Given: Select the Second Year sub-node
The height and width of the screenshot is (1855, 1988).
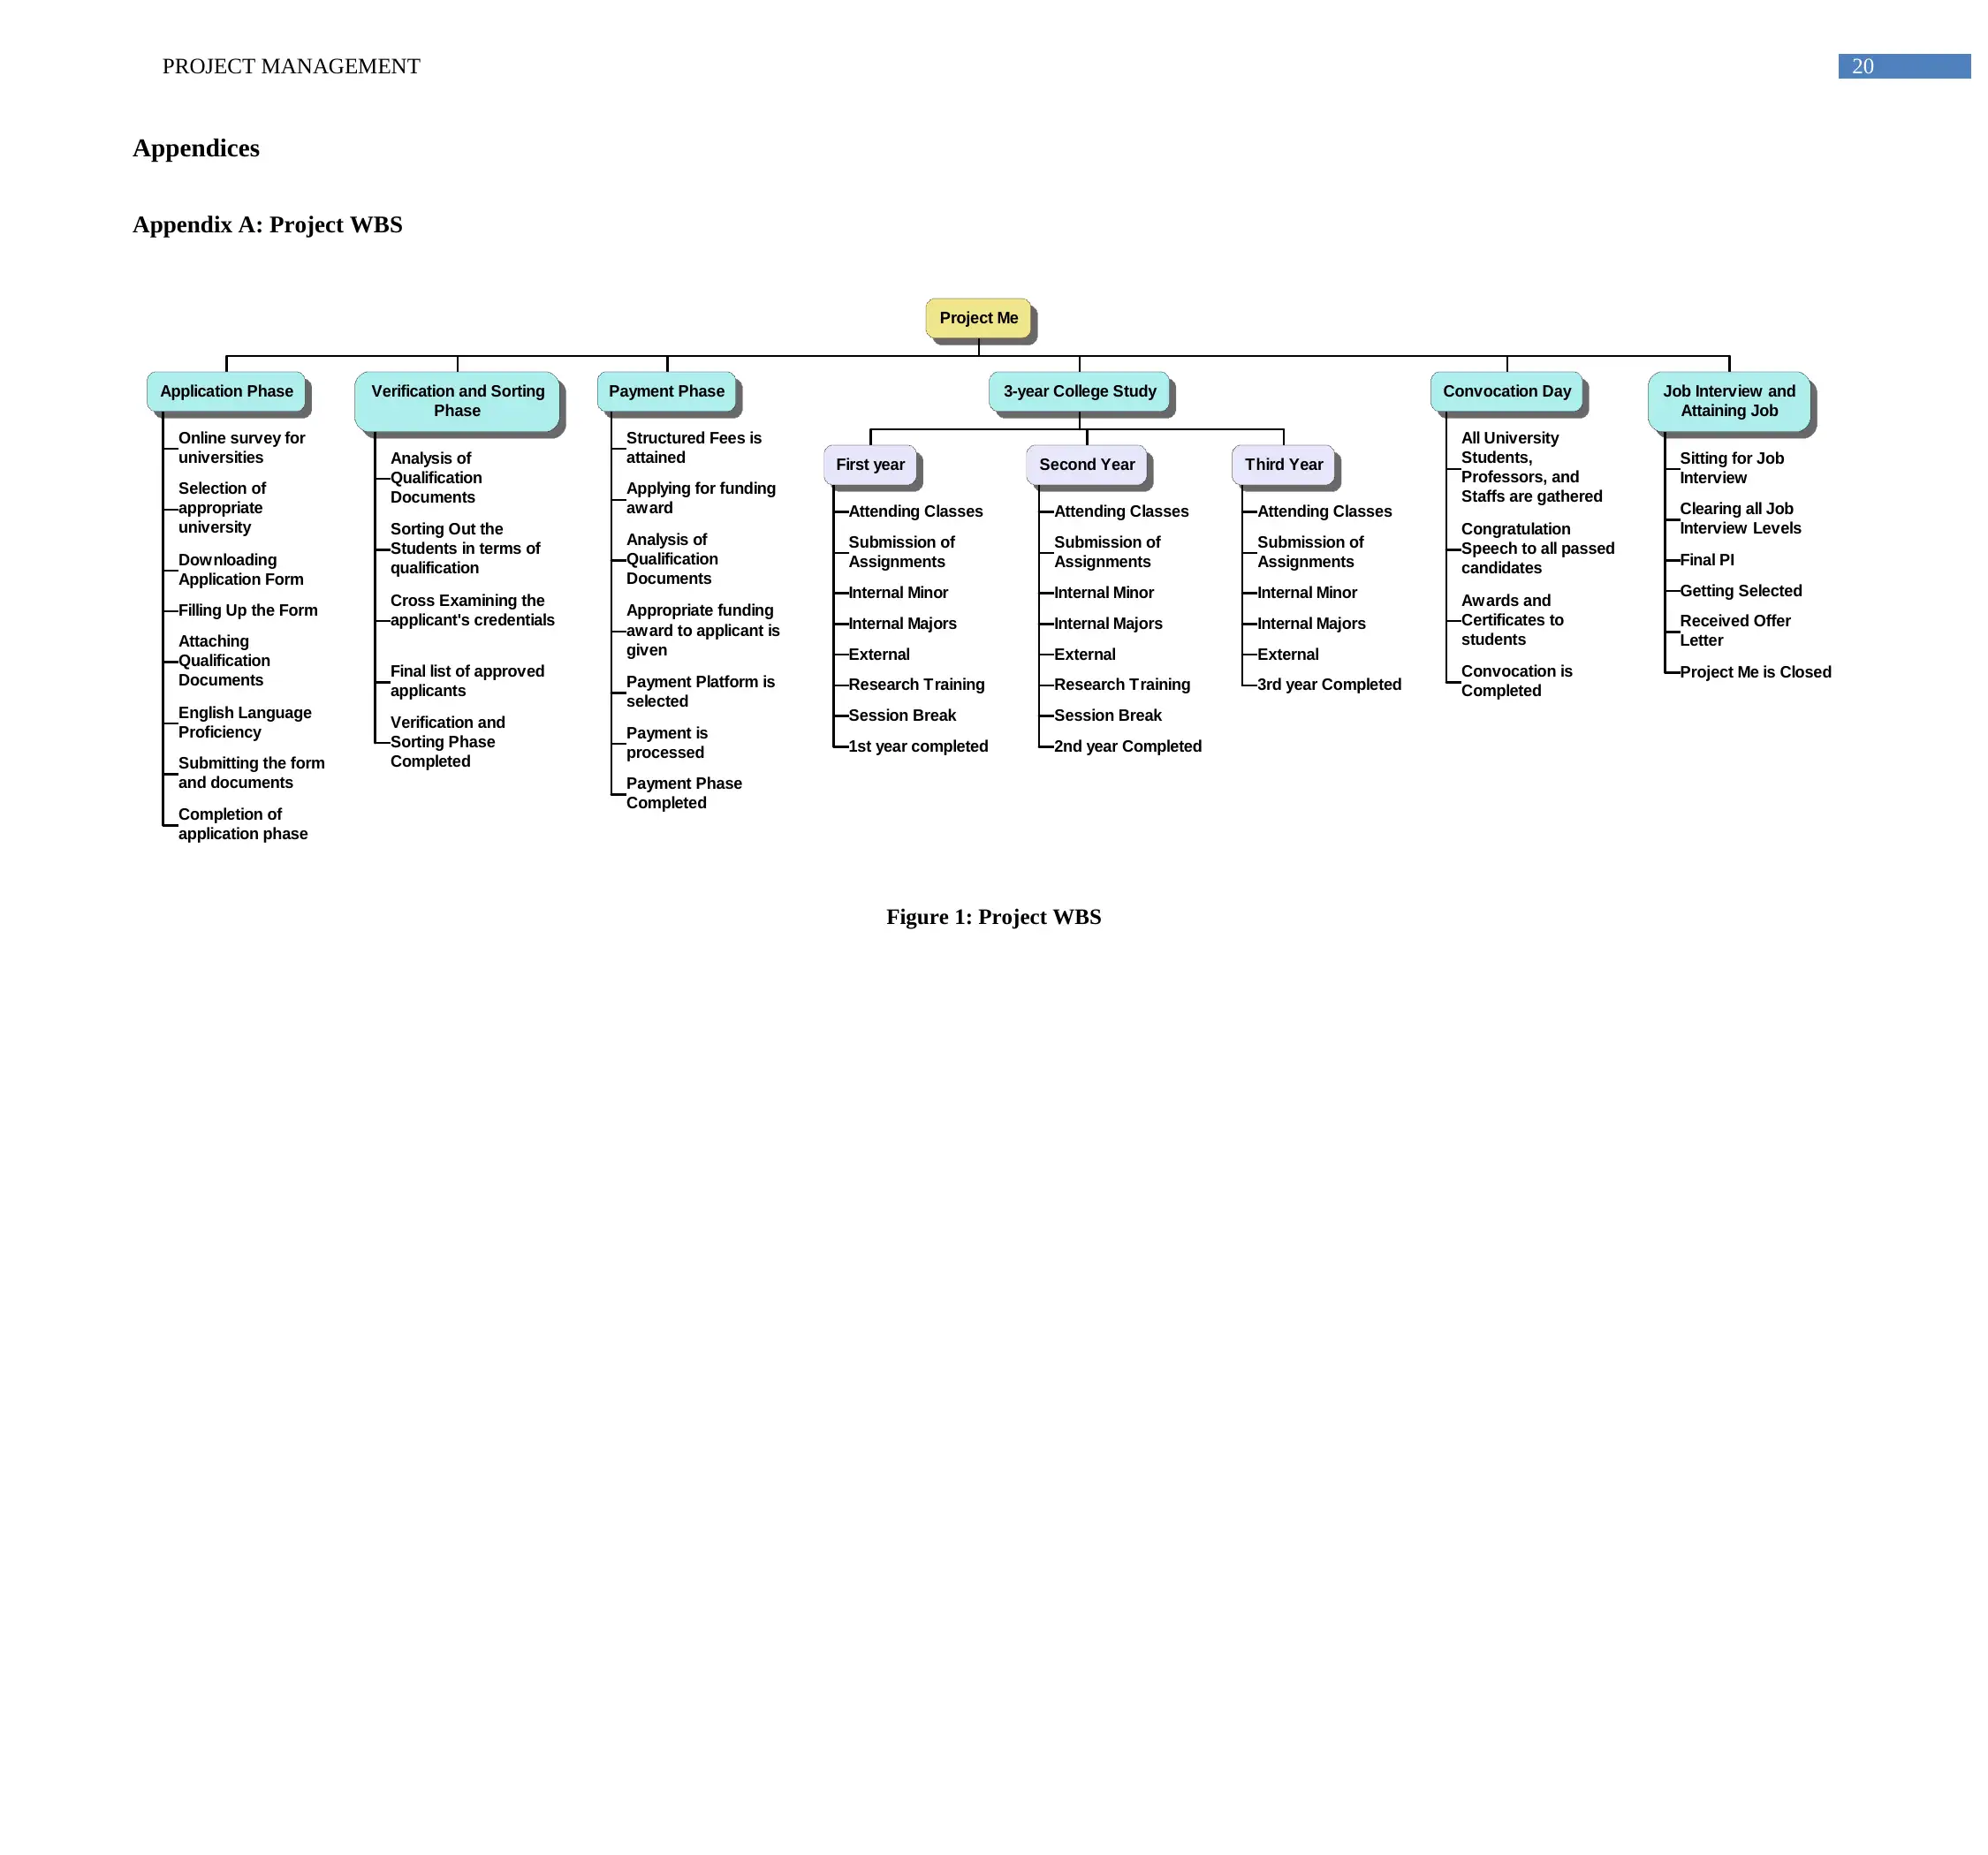Looking at the screenshot, I should pyautogui.click(x=1083, y=464).
